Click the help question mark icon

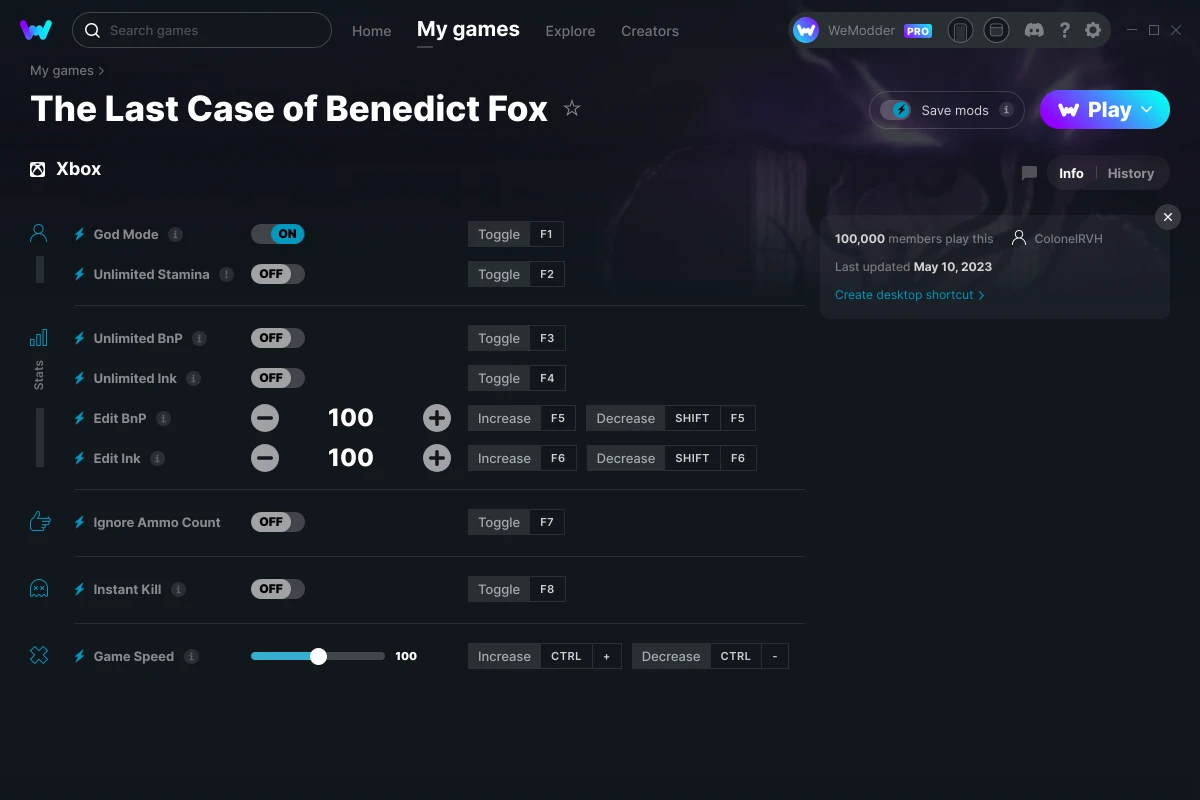pyautogui.click(x=1064, y=30)
